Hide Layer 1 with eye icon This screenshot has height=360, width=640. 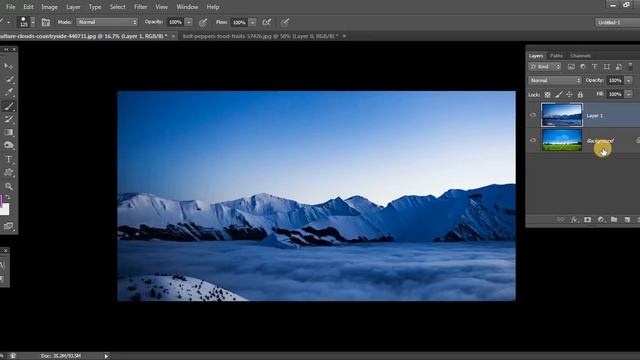(x=533, y=115)
